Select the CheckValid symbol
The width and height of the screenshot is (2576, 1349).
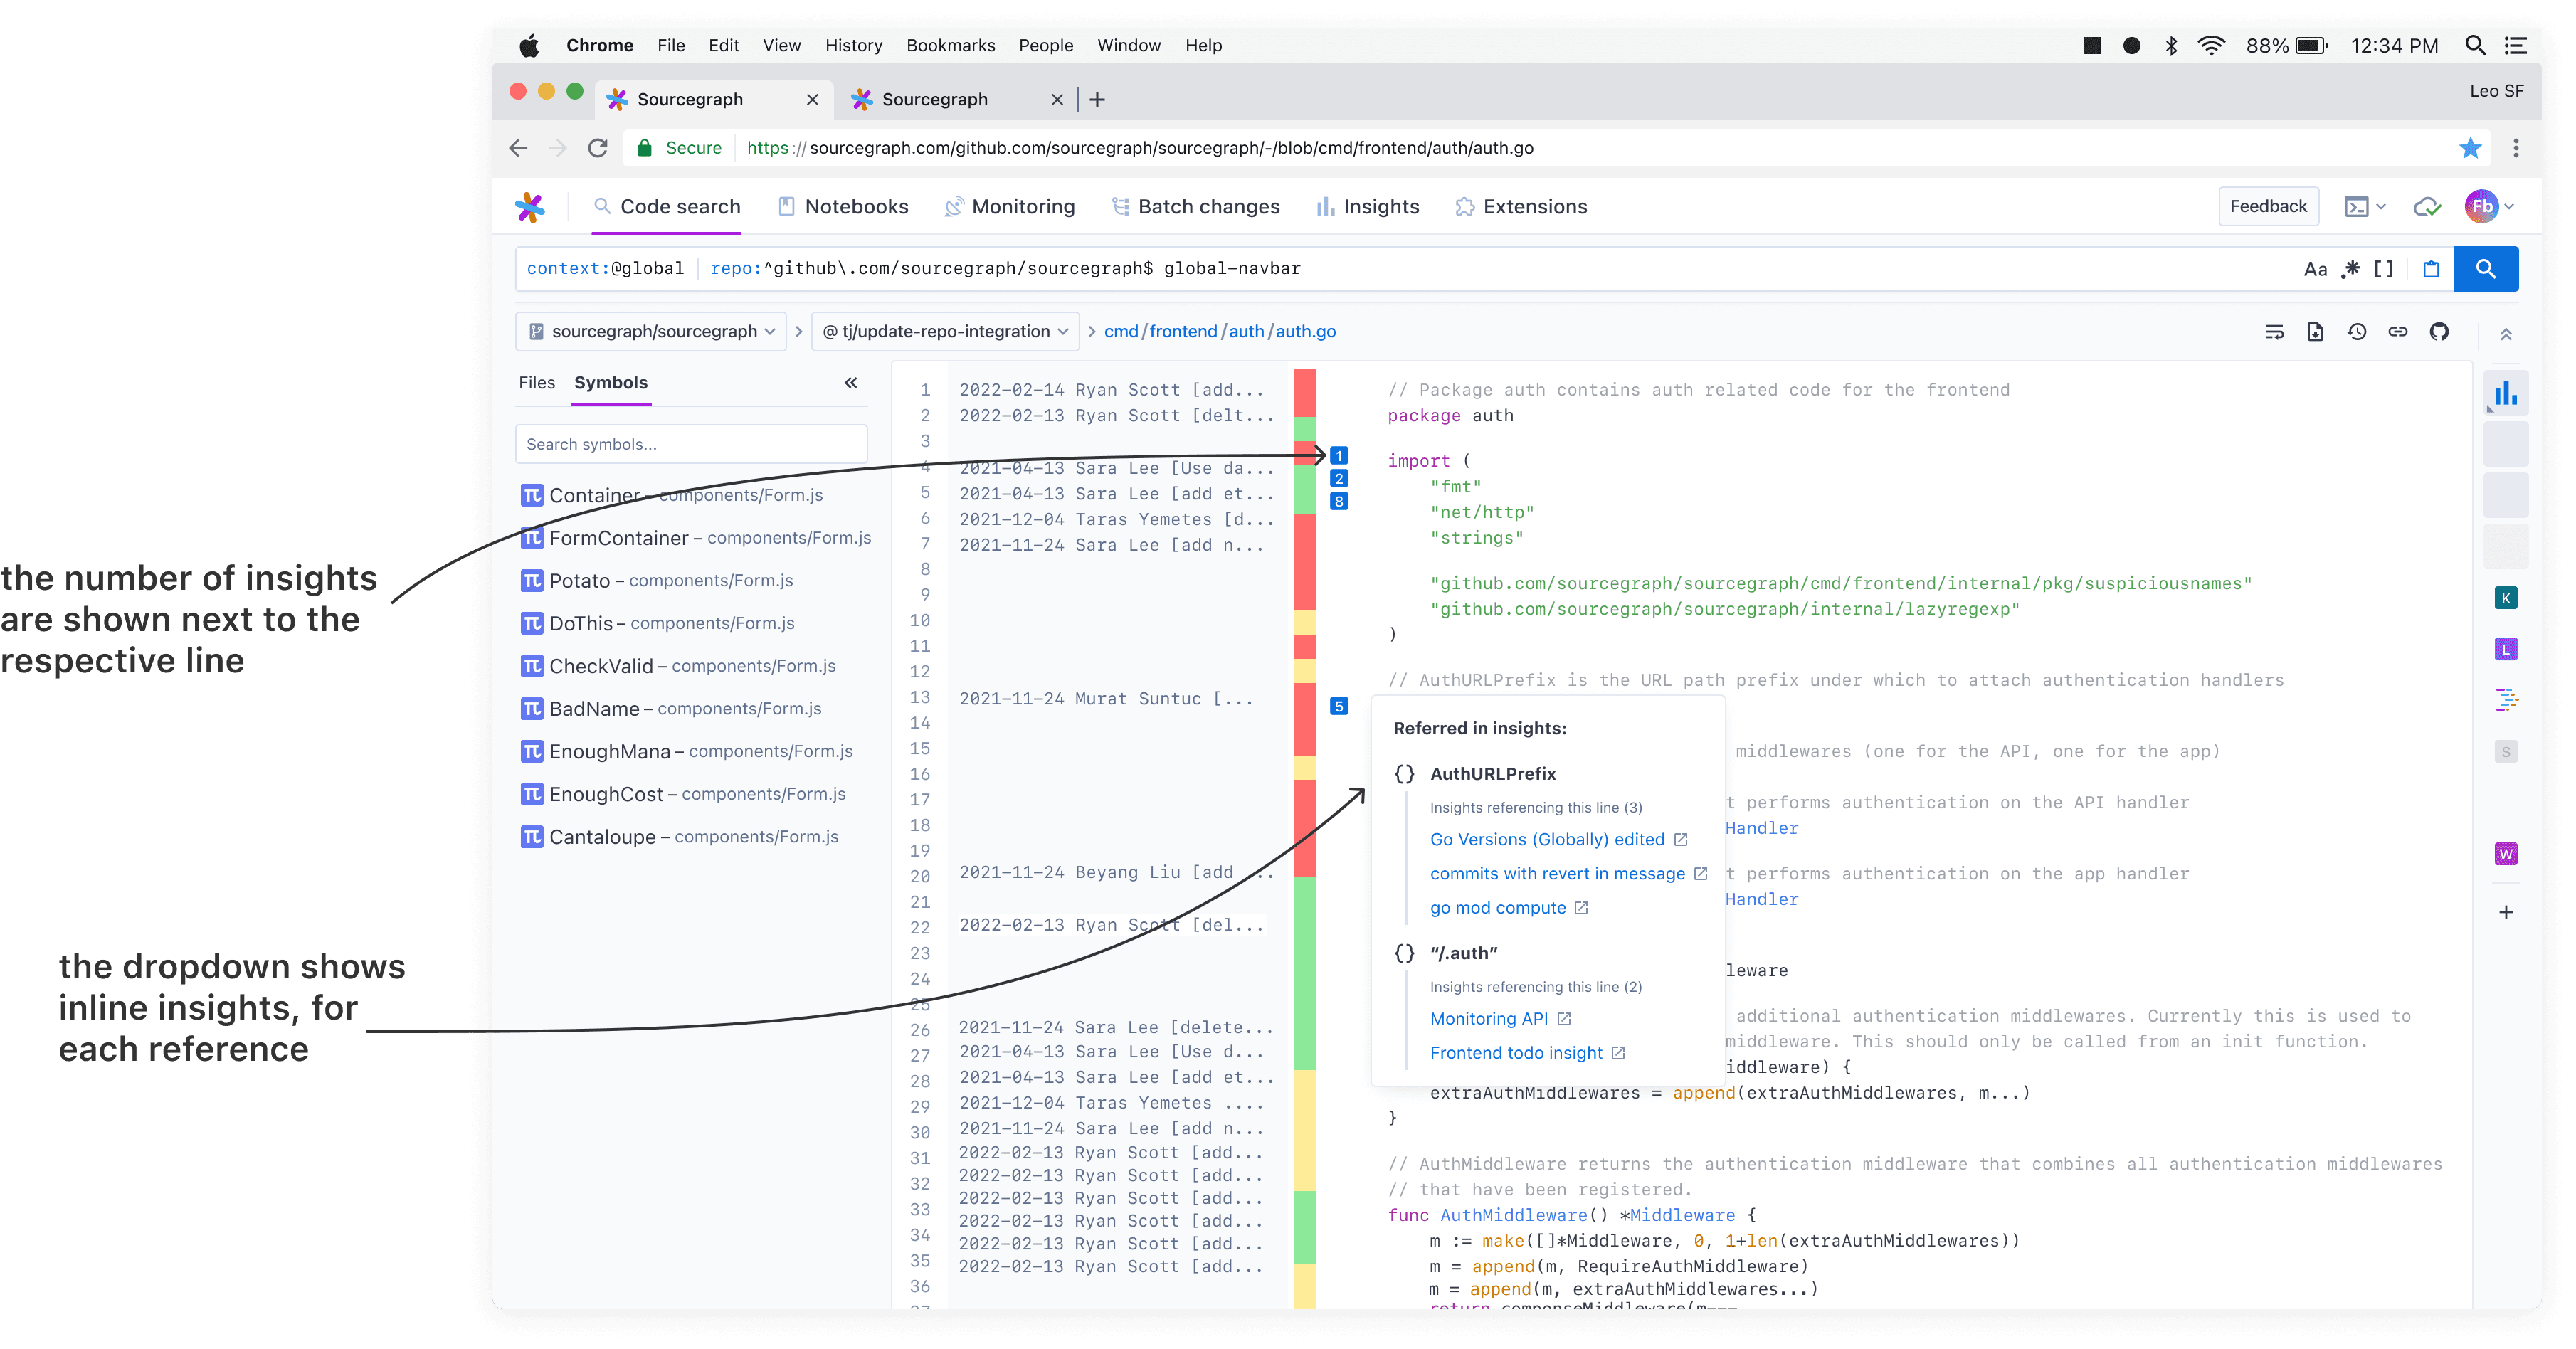pyautogui.click(x=678, y=666)
